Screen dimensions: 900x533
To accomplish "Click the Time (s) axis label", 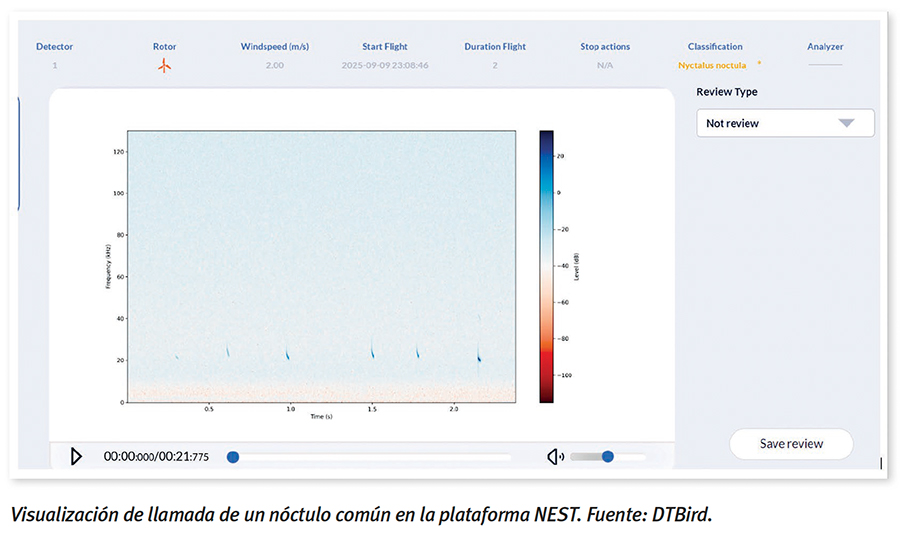I will coord(321,417).
